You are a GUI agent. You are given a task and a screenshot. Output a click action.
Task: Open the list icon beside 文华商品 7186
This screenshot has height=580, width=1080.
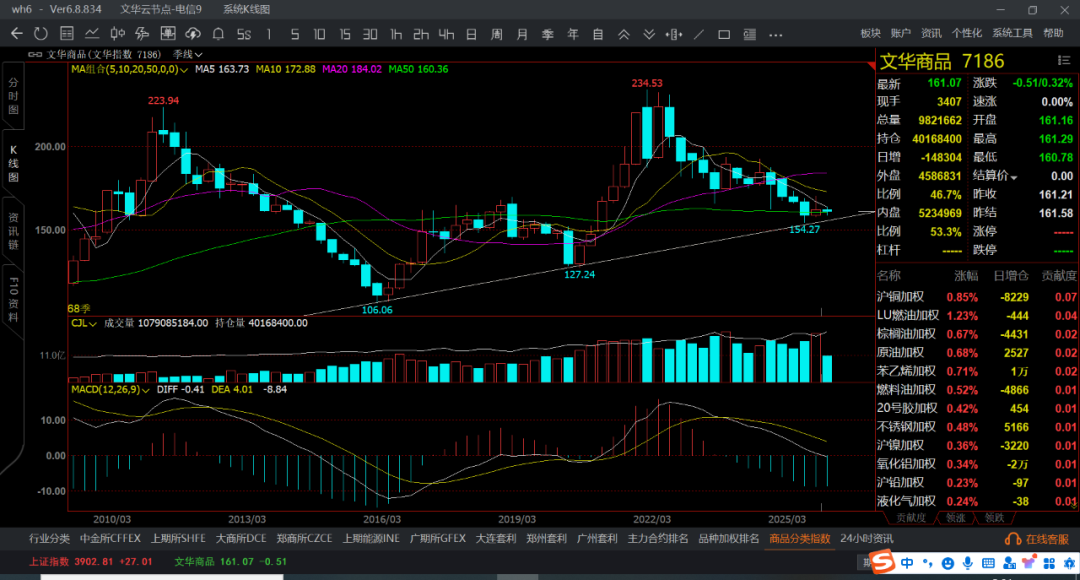(x=1062, y=62)
